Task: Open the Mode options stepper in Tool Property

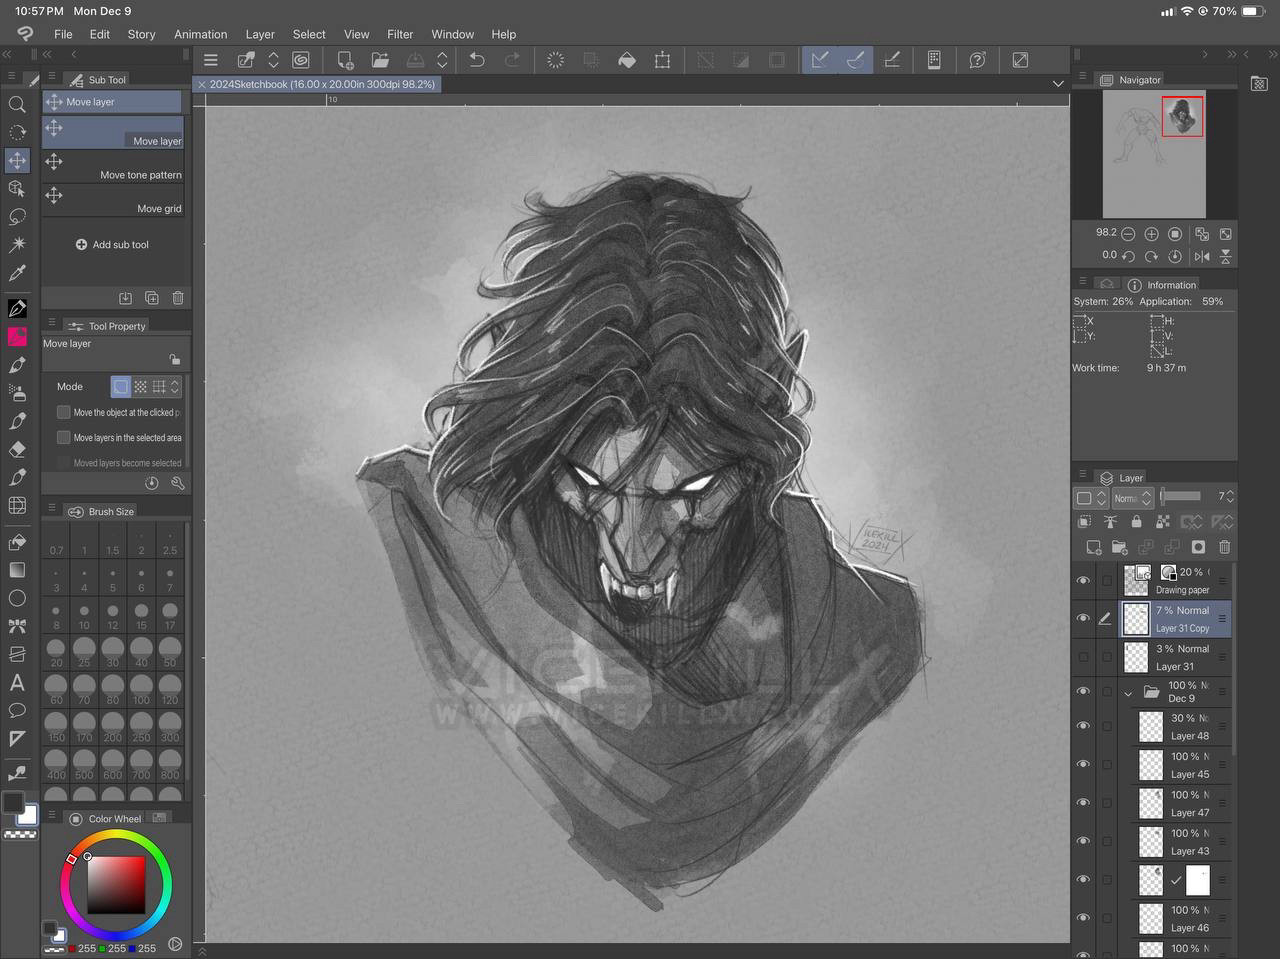Action: pos(175,386)
